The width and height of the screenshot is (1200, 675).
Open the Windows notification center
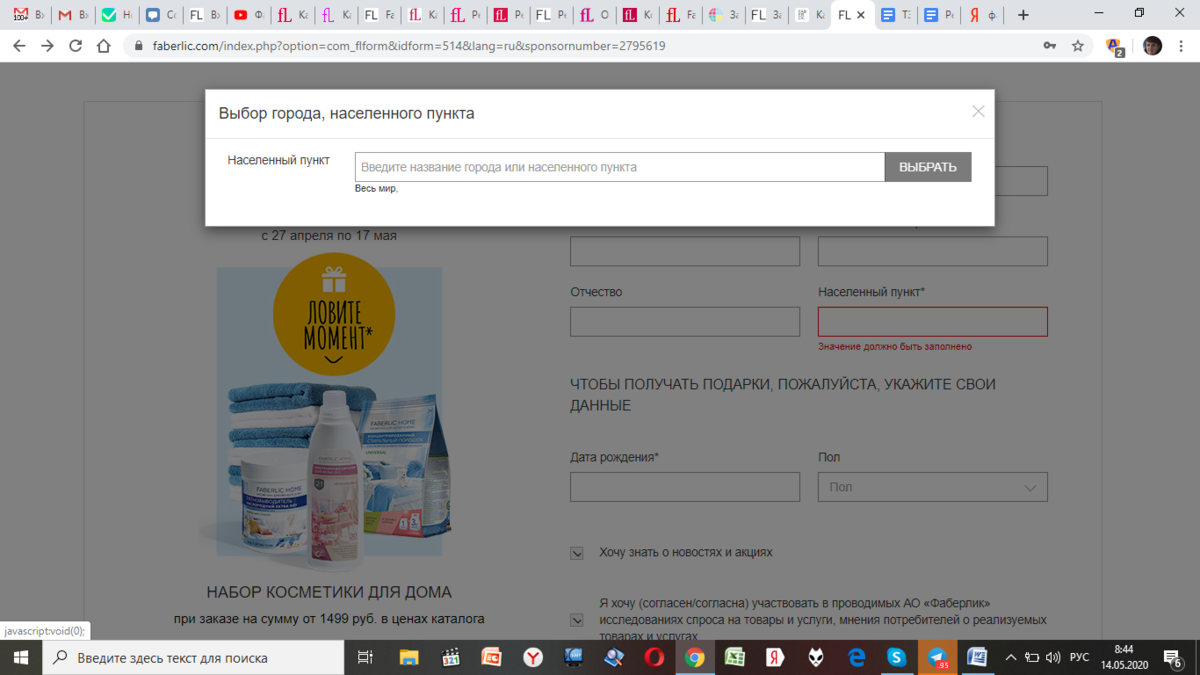[x=1174, y=657]
